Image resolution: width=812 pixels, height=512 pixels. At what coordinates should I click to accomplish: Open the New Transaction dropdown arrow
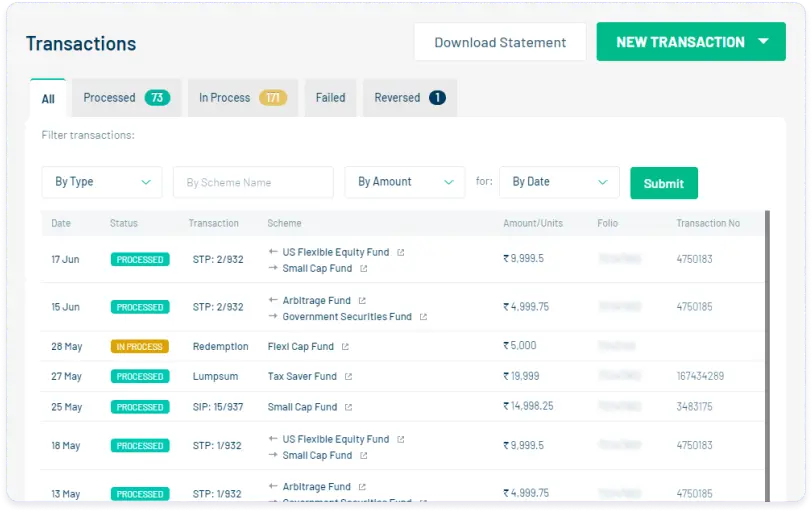(x=764, y=42)
